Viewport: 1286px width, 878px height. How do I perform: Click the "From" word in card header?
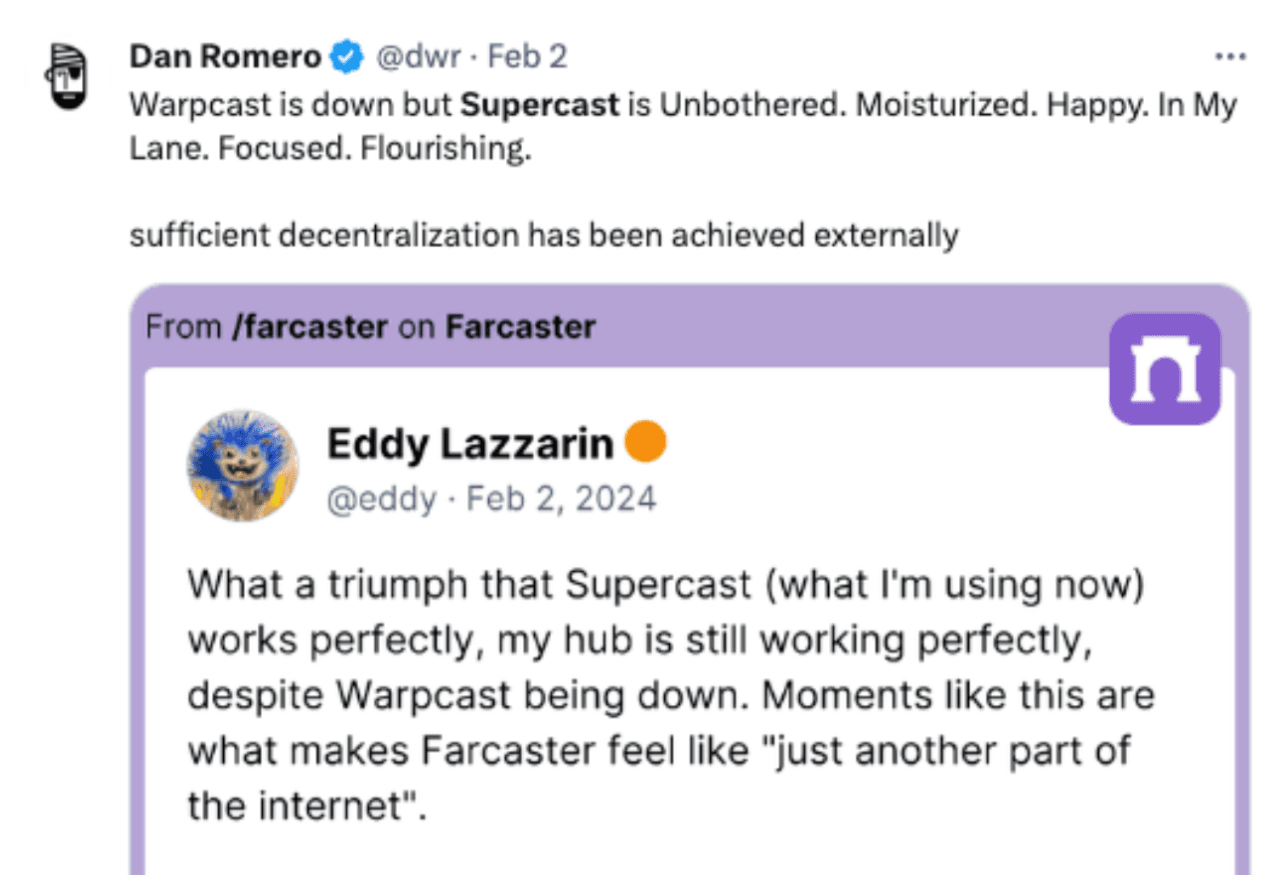point(184,326)
